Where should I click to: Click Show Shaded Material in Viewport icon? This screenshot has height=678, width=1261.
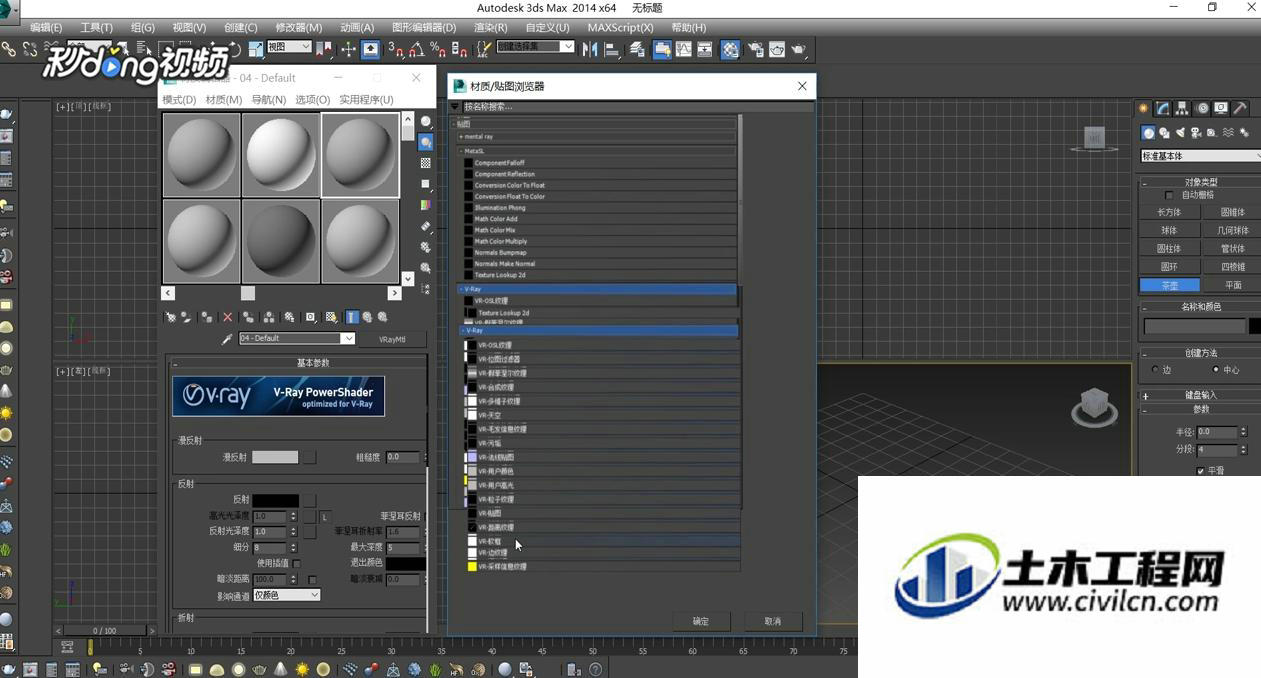point(331,317)
